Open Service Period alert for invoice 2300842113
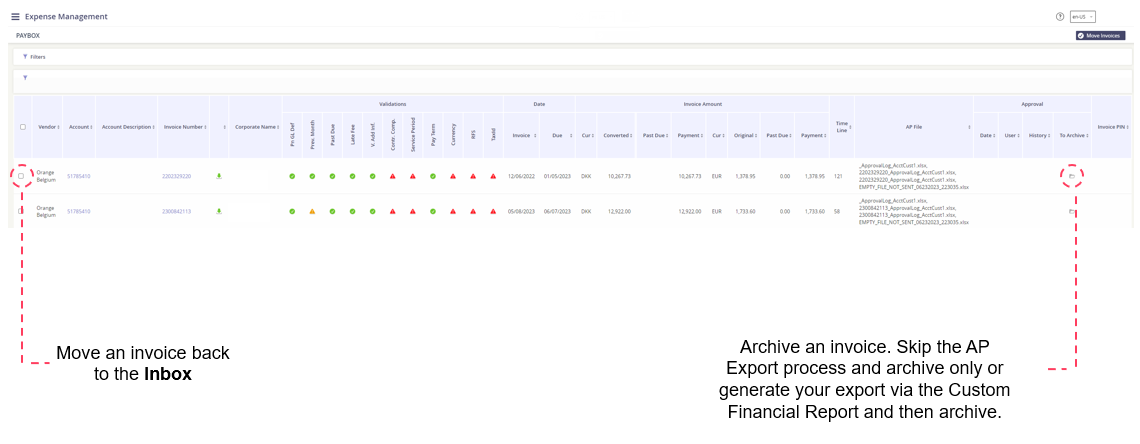The image size is (1140, 444). click(412, 211)
